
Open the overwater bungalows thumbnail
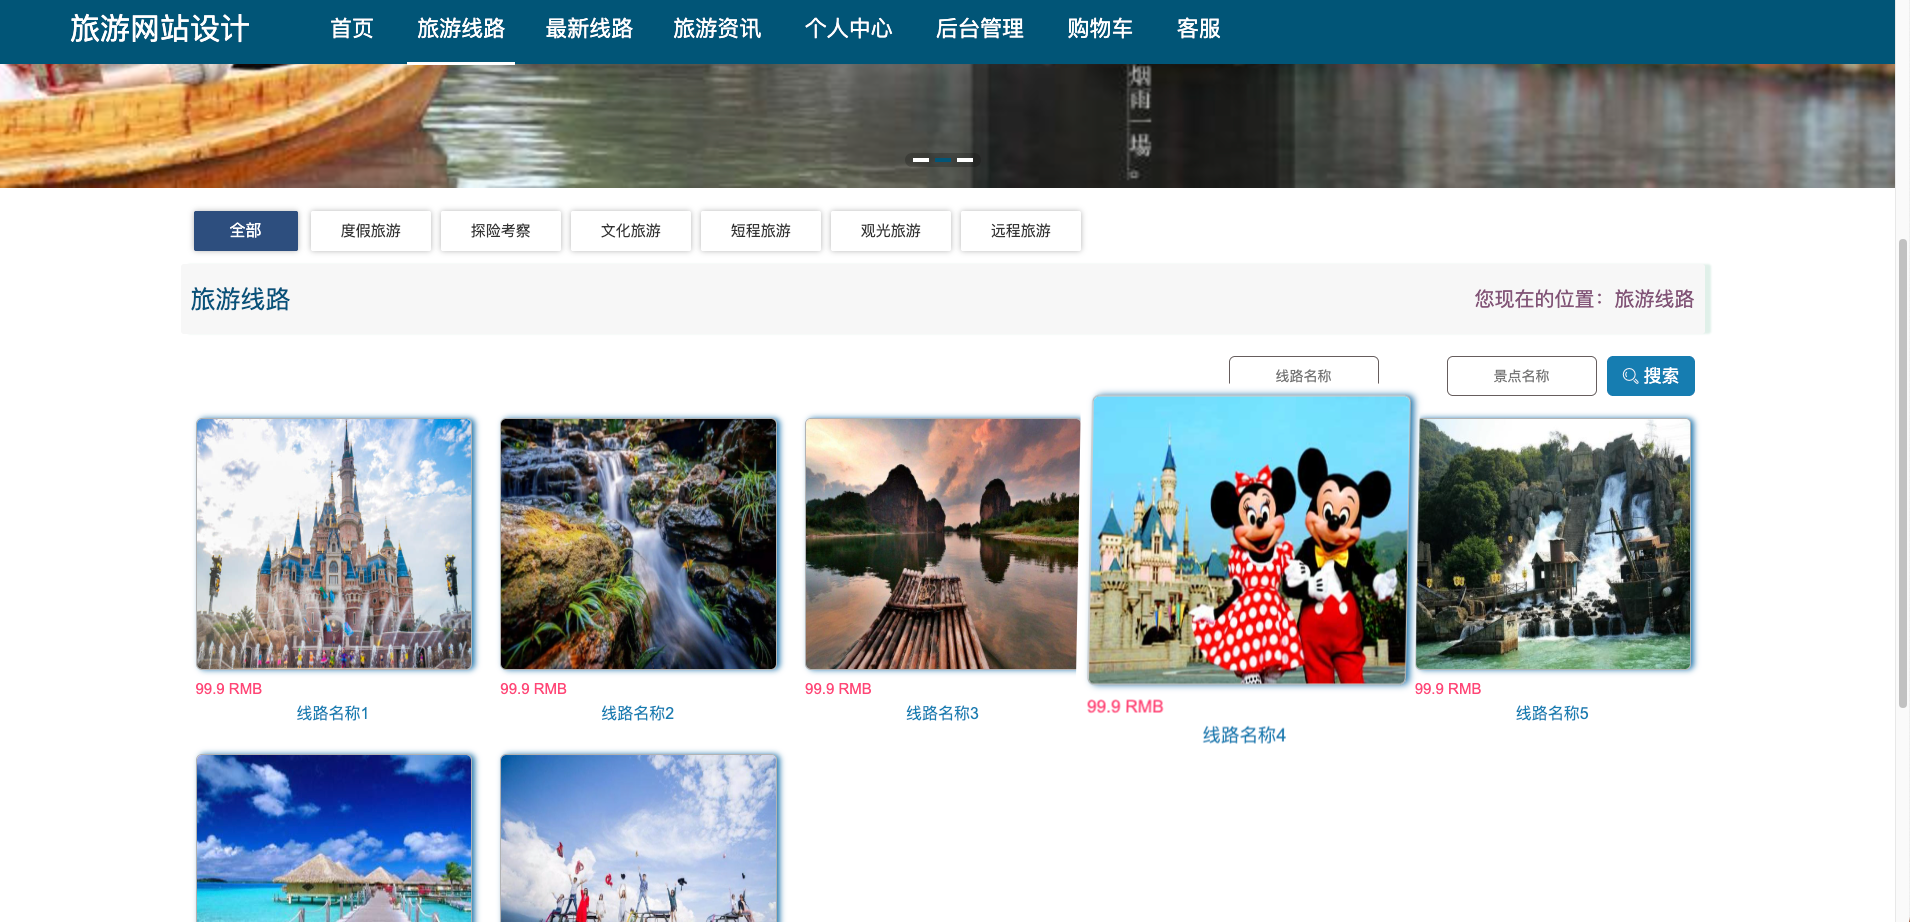click(334, 838)
